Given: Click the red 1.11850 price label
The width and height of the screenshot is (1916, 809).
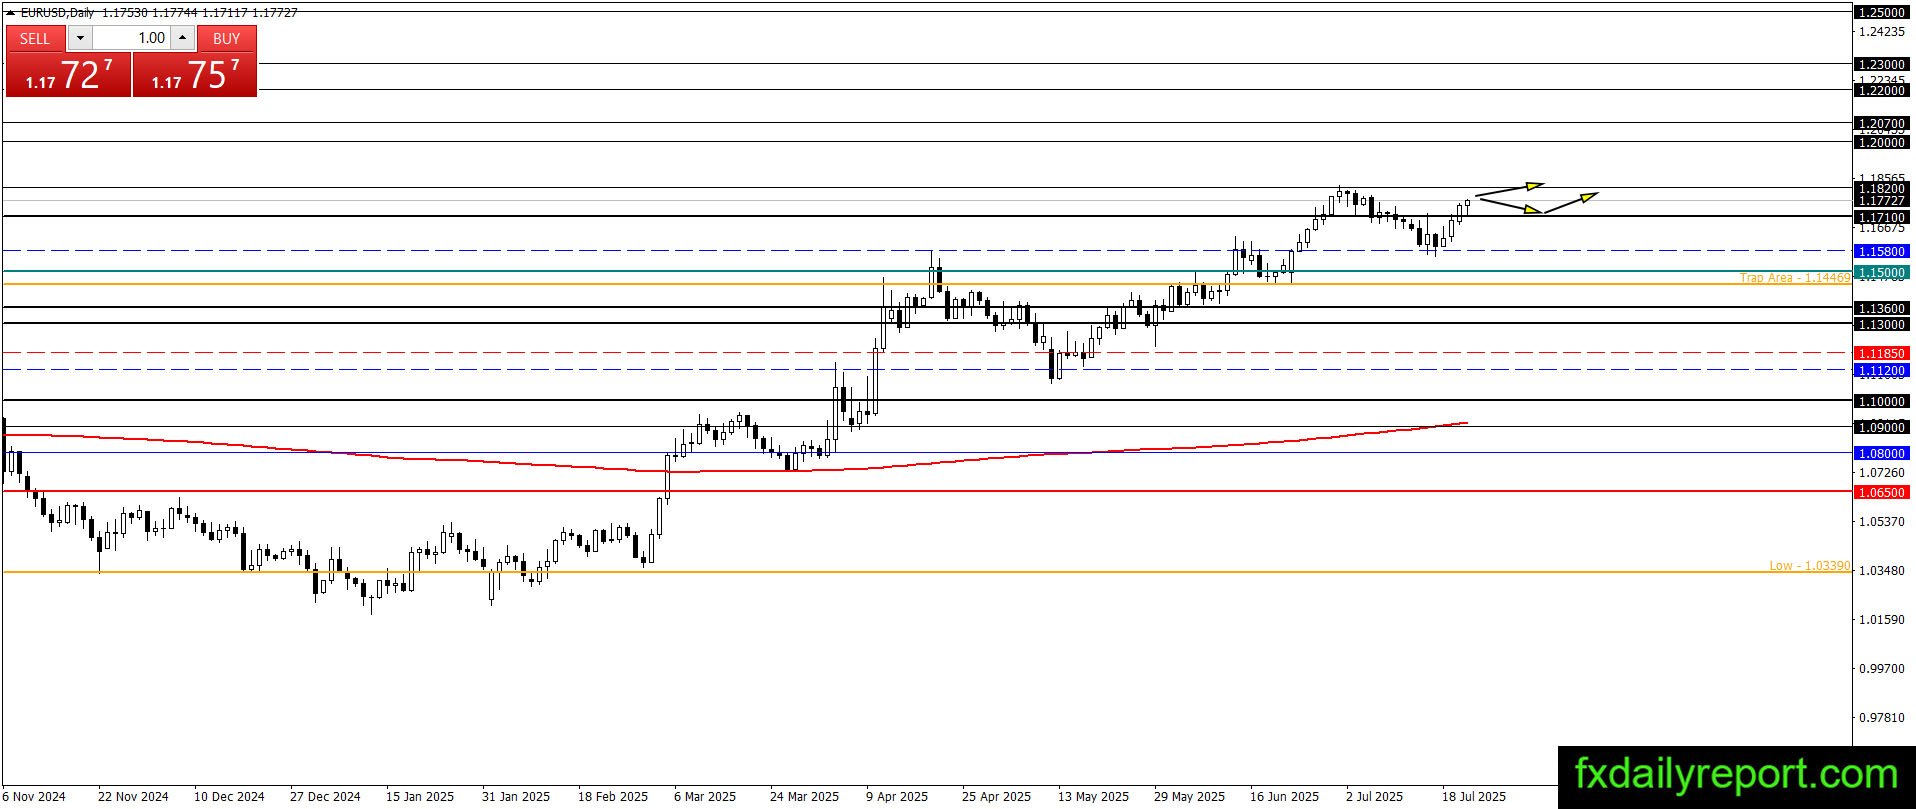Looking at the screenshot, I should click(x=1881, y=353).
